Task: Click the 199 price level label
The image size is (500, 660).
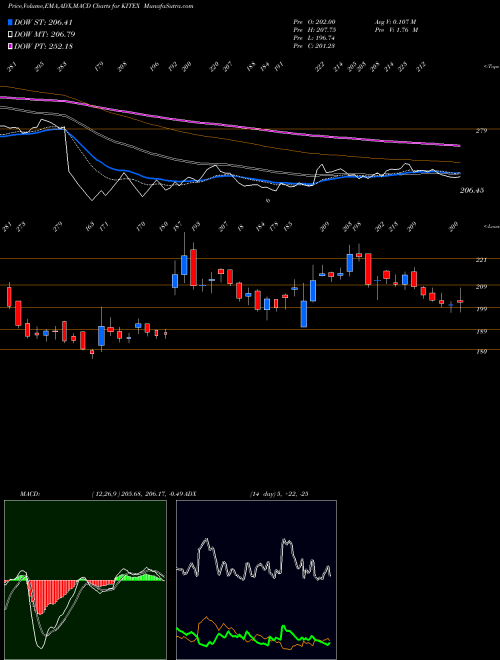Action: [x=481, y=309]
